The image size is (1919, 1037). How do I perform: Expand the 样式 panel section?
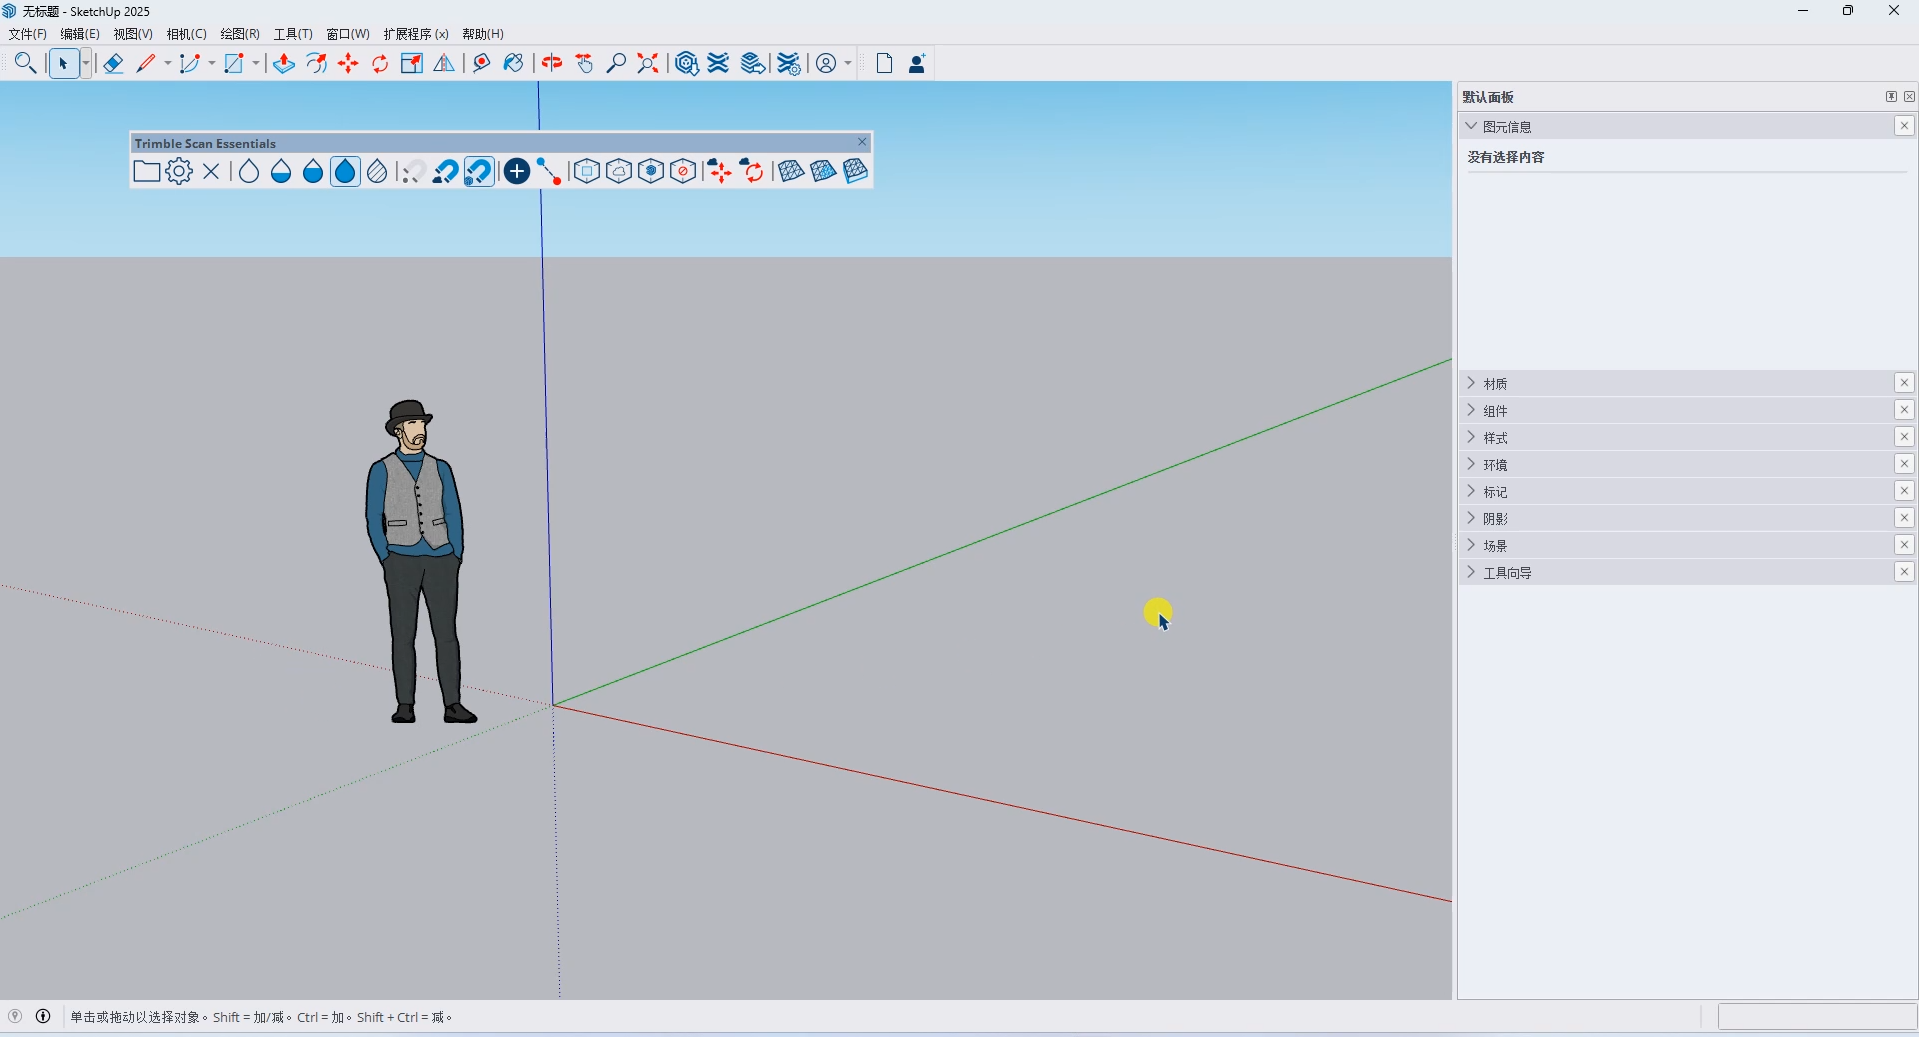click(x=1471, y=437)
